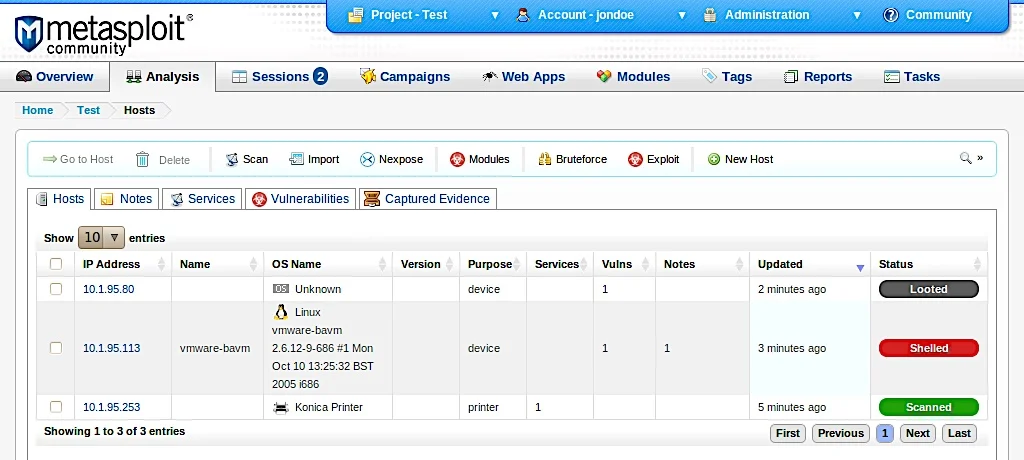Sort table by Updated column
Image resolution: width=1024 pixels, height=460 pixels.
point(810,264)
